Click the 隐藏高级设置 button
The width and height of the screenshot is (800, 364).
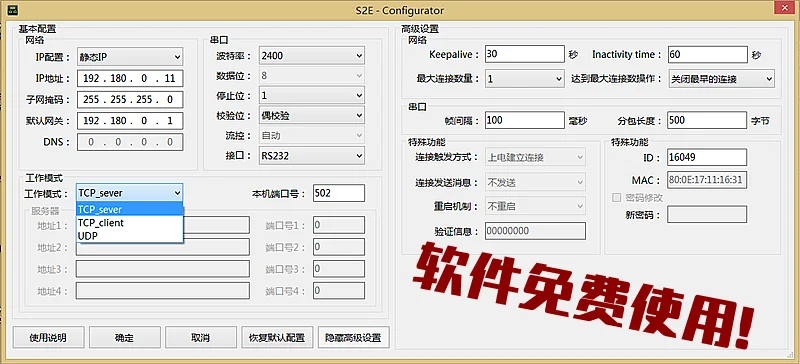(x=354, y=337)
